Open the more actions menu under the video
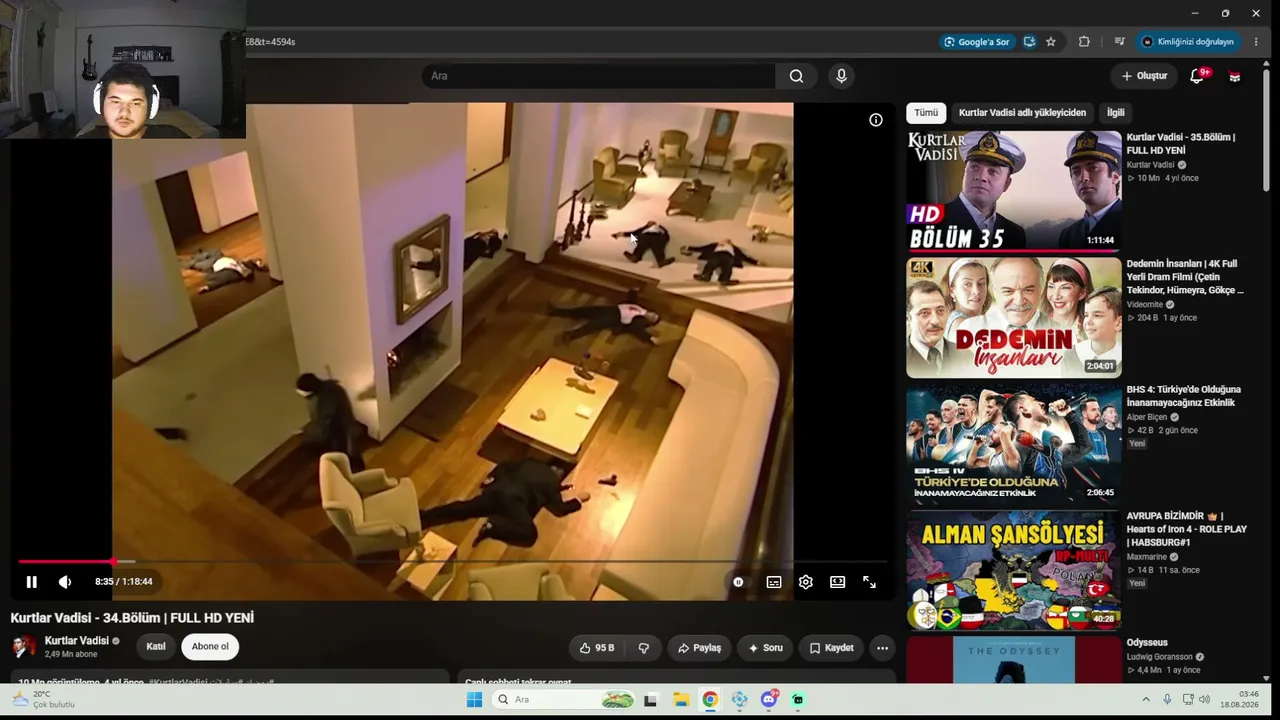Viewport: 1280px width, 720px height. click(x=882, y=648)
